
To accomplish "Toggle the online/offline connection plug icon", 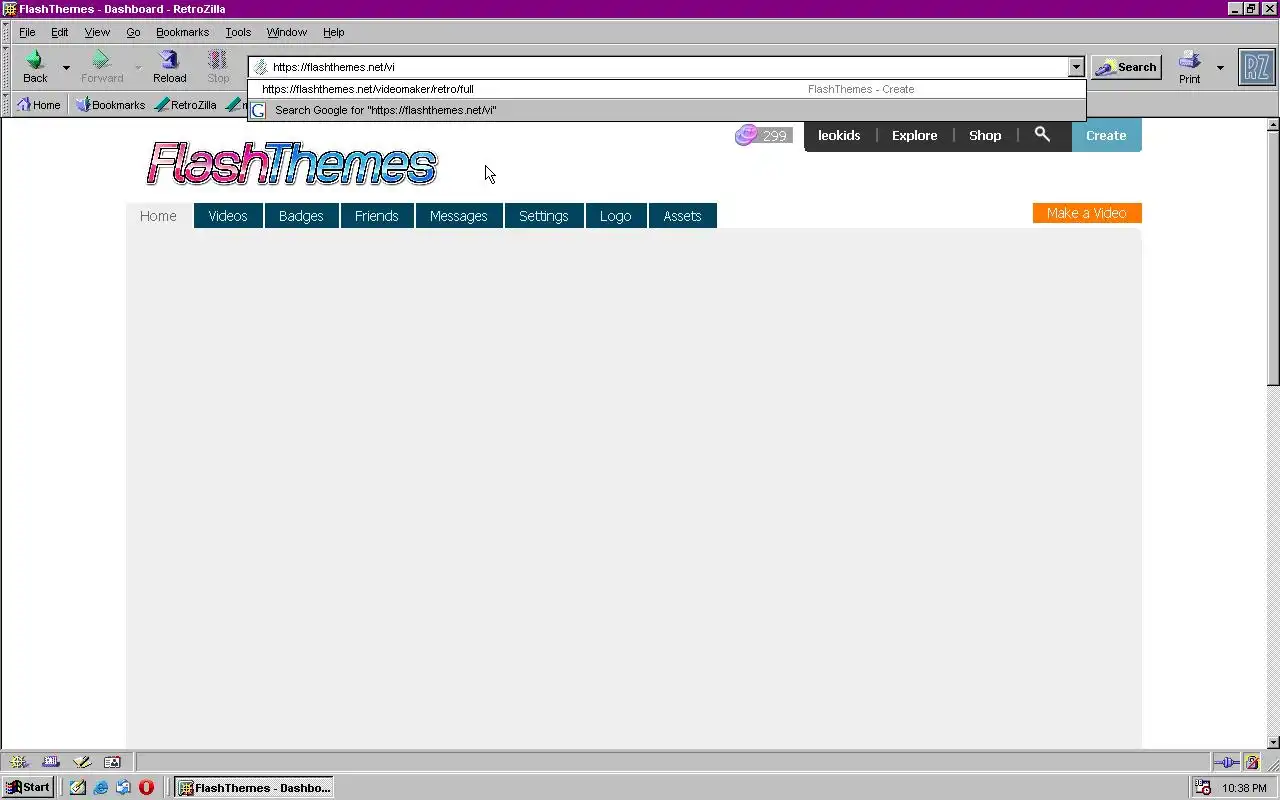I will pos(1226,763).
